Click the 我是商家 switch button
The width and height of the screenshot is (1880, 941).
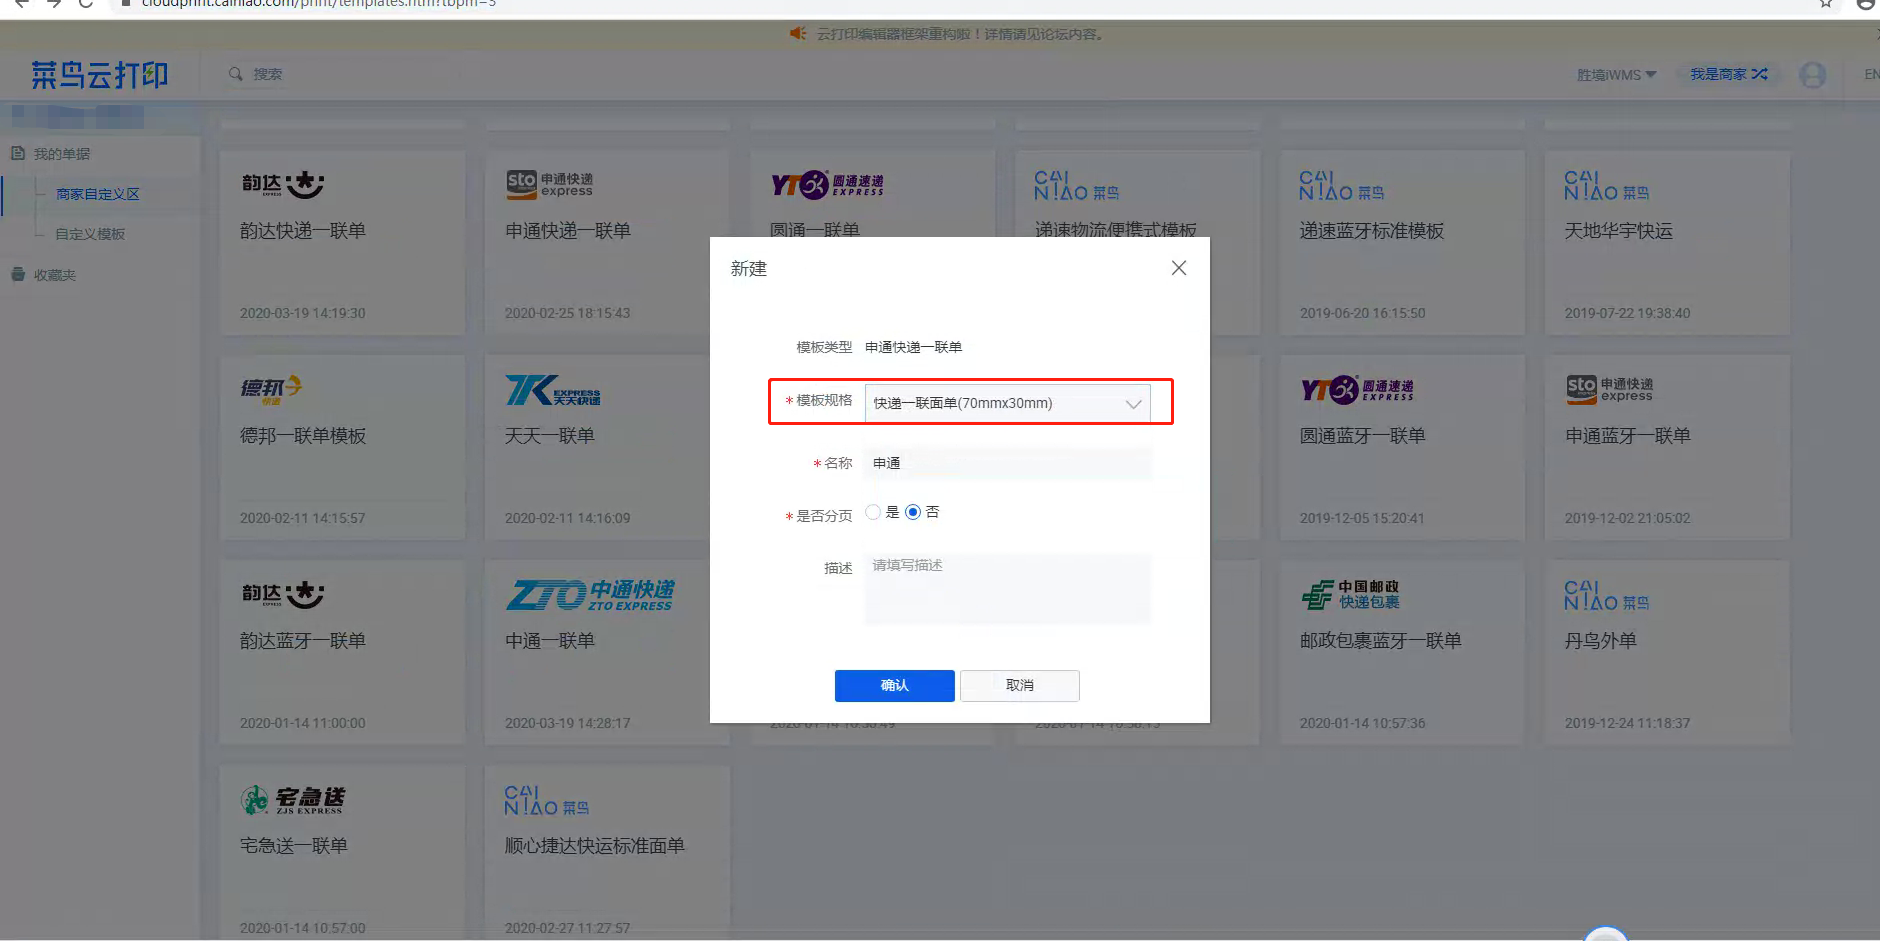coord(1729,74)
